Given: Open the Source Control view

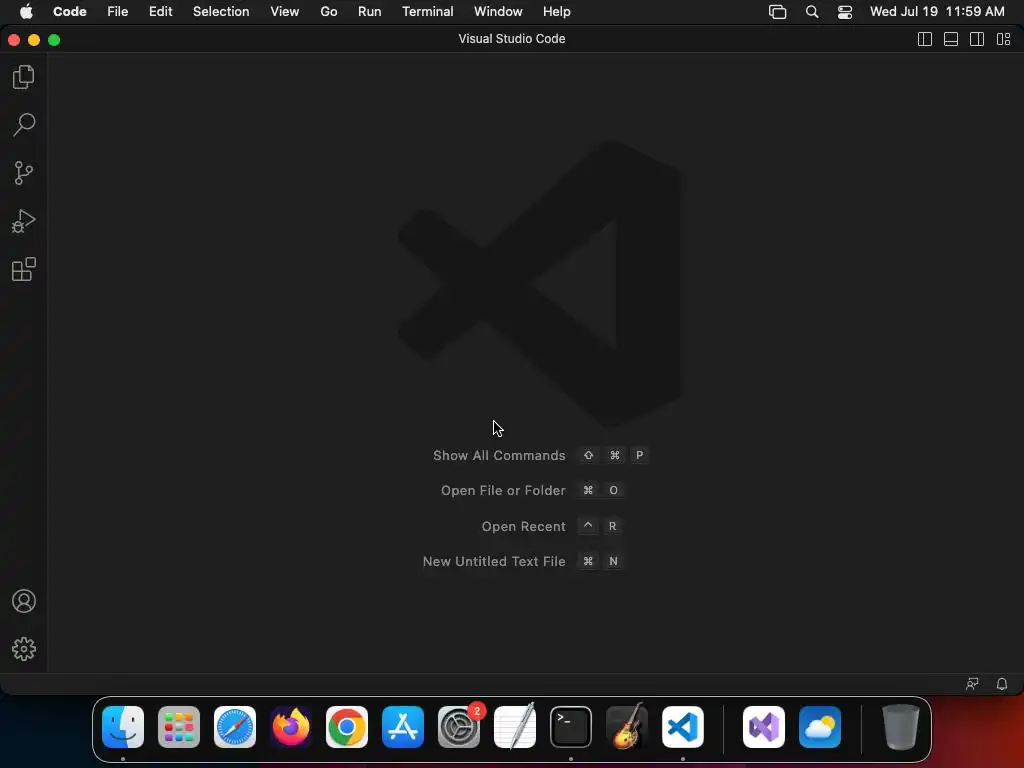Looking at the screenshot, I should 24,173.
